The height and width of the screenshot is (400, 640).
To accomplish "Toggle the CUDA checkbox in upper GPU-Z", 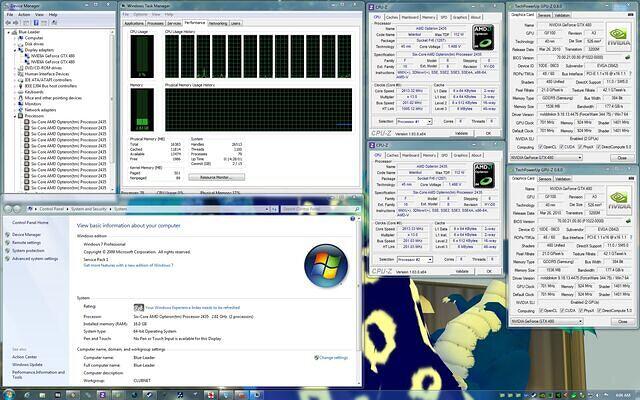I will coord(564,146).
